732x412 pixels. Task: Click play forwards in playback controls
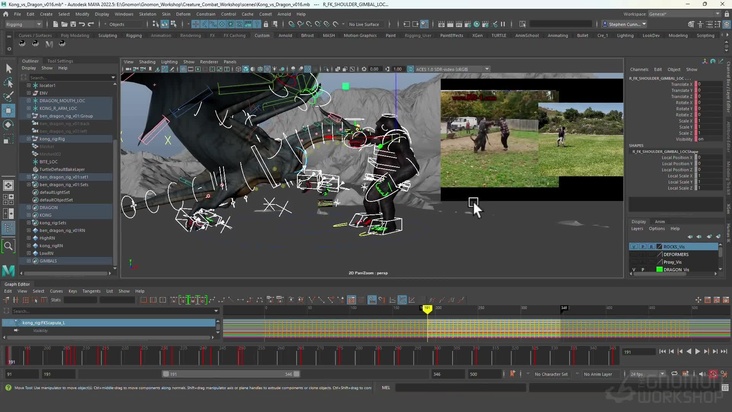(x=697, y=351)
